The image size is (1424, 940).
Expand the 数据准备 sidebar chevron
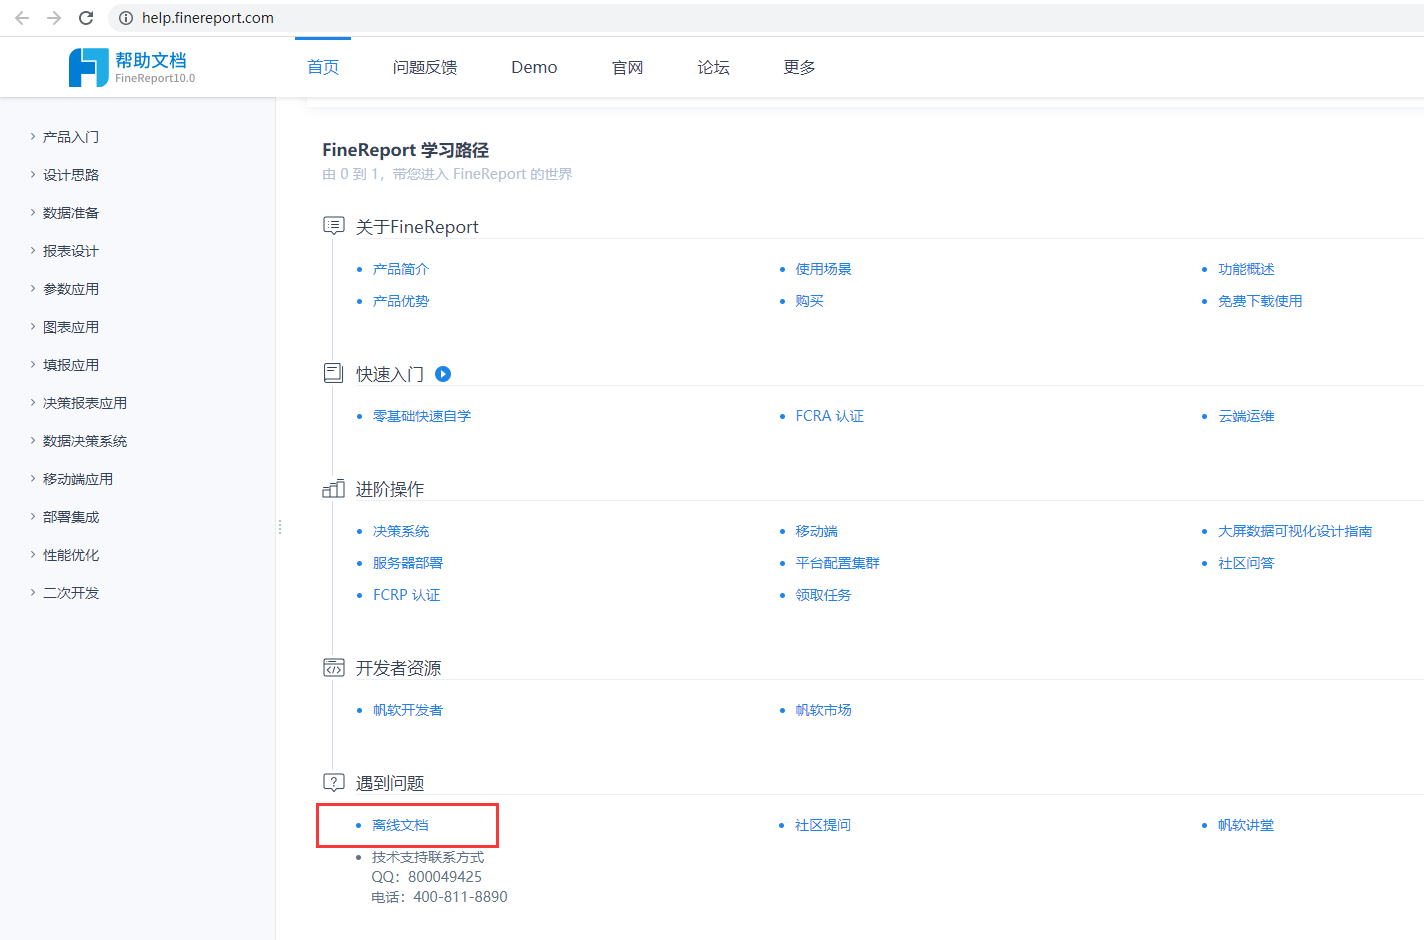pyautogui.click(x=32, y=212)
